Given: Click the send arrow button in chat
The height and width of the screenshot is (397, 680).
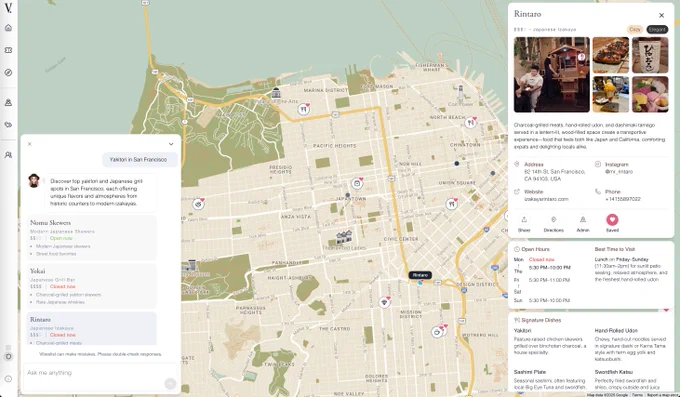Looking at the screenshot, I should [x=170, y=383].
